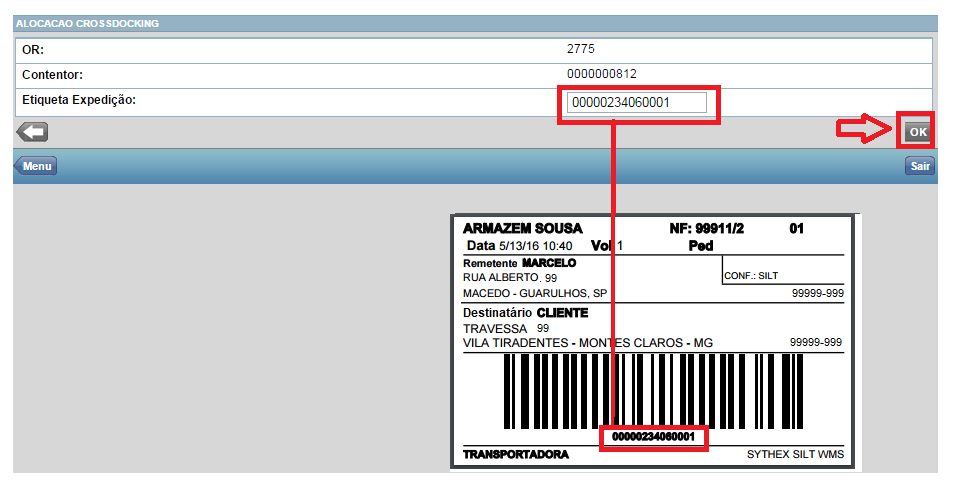This screenshot has height=490, width=956.
Task: Click NF: 99911/2 on the label
Action: tap(707, 229)
